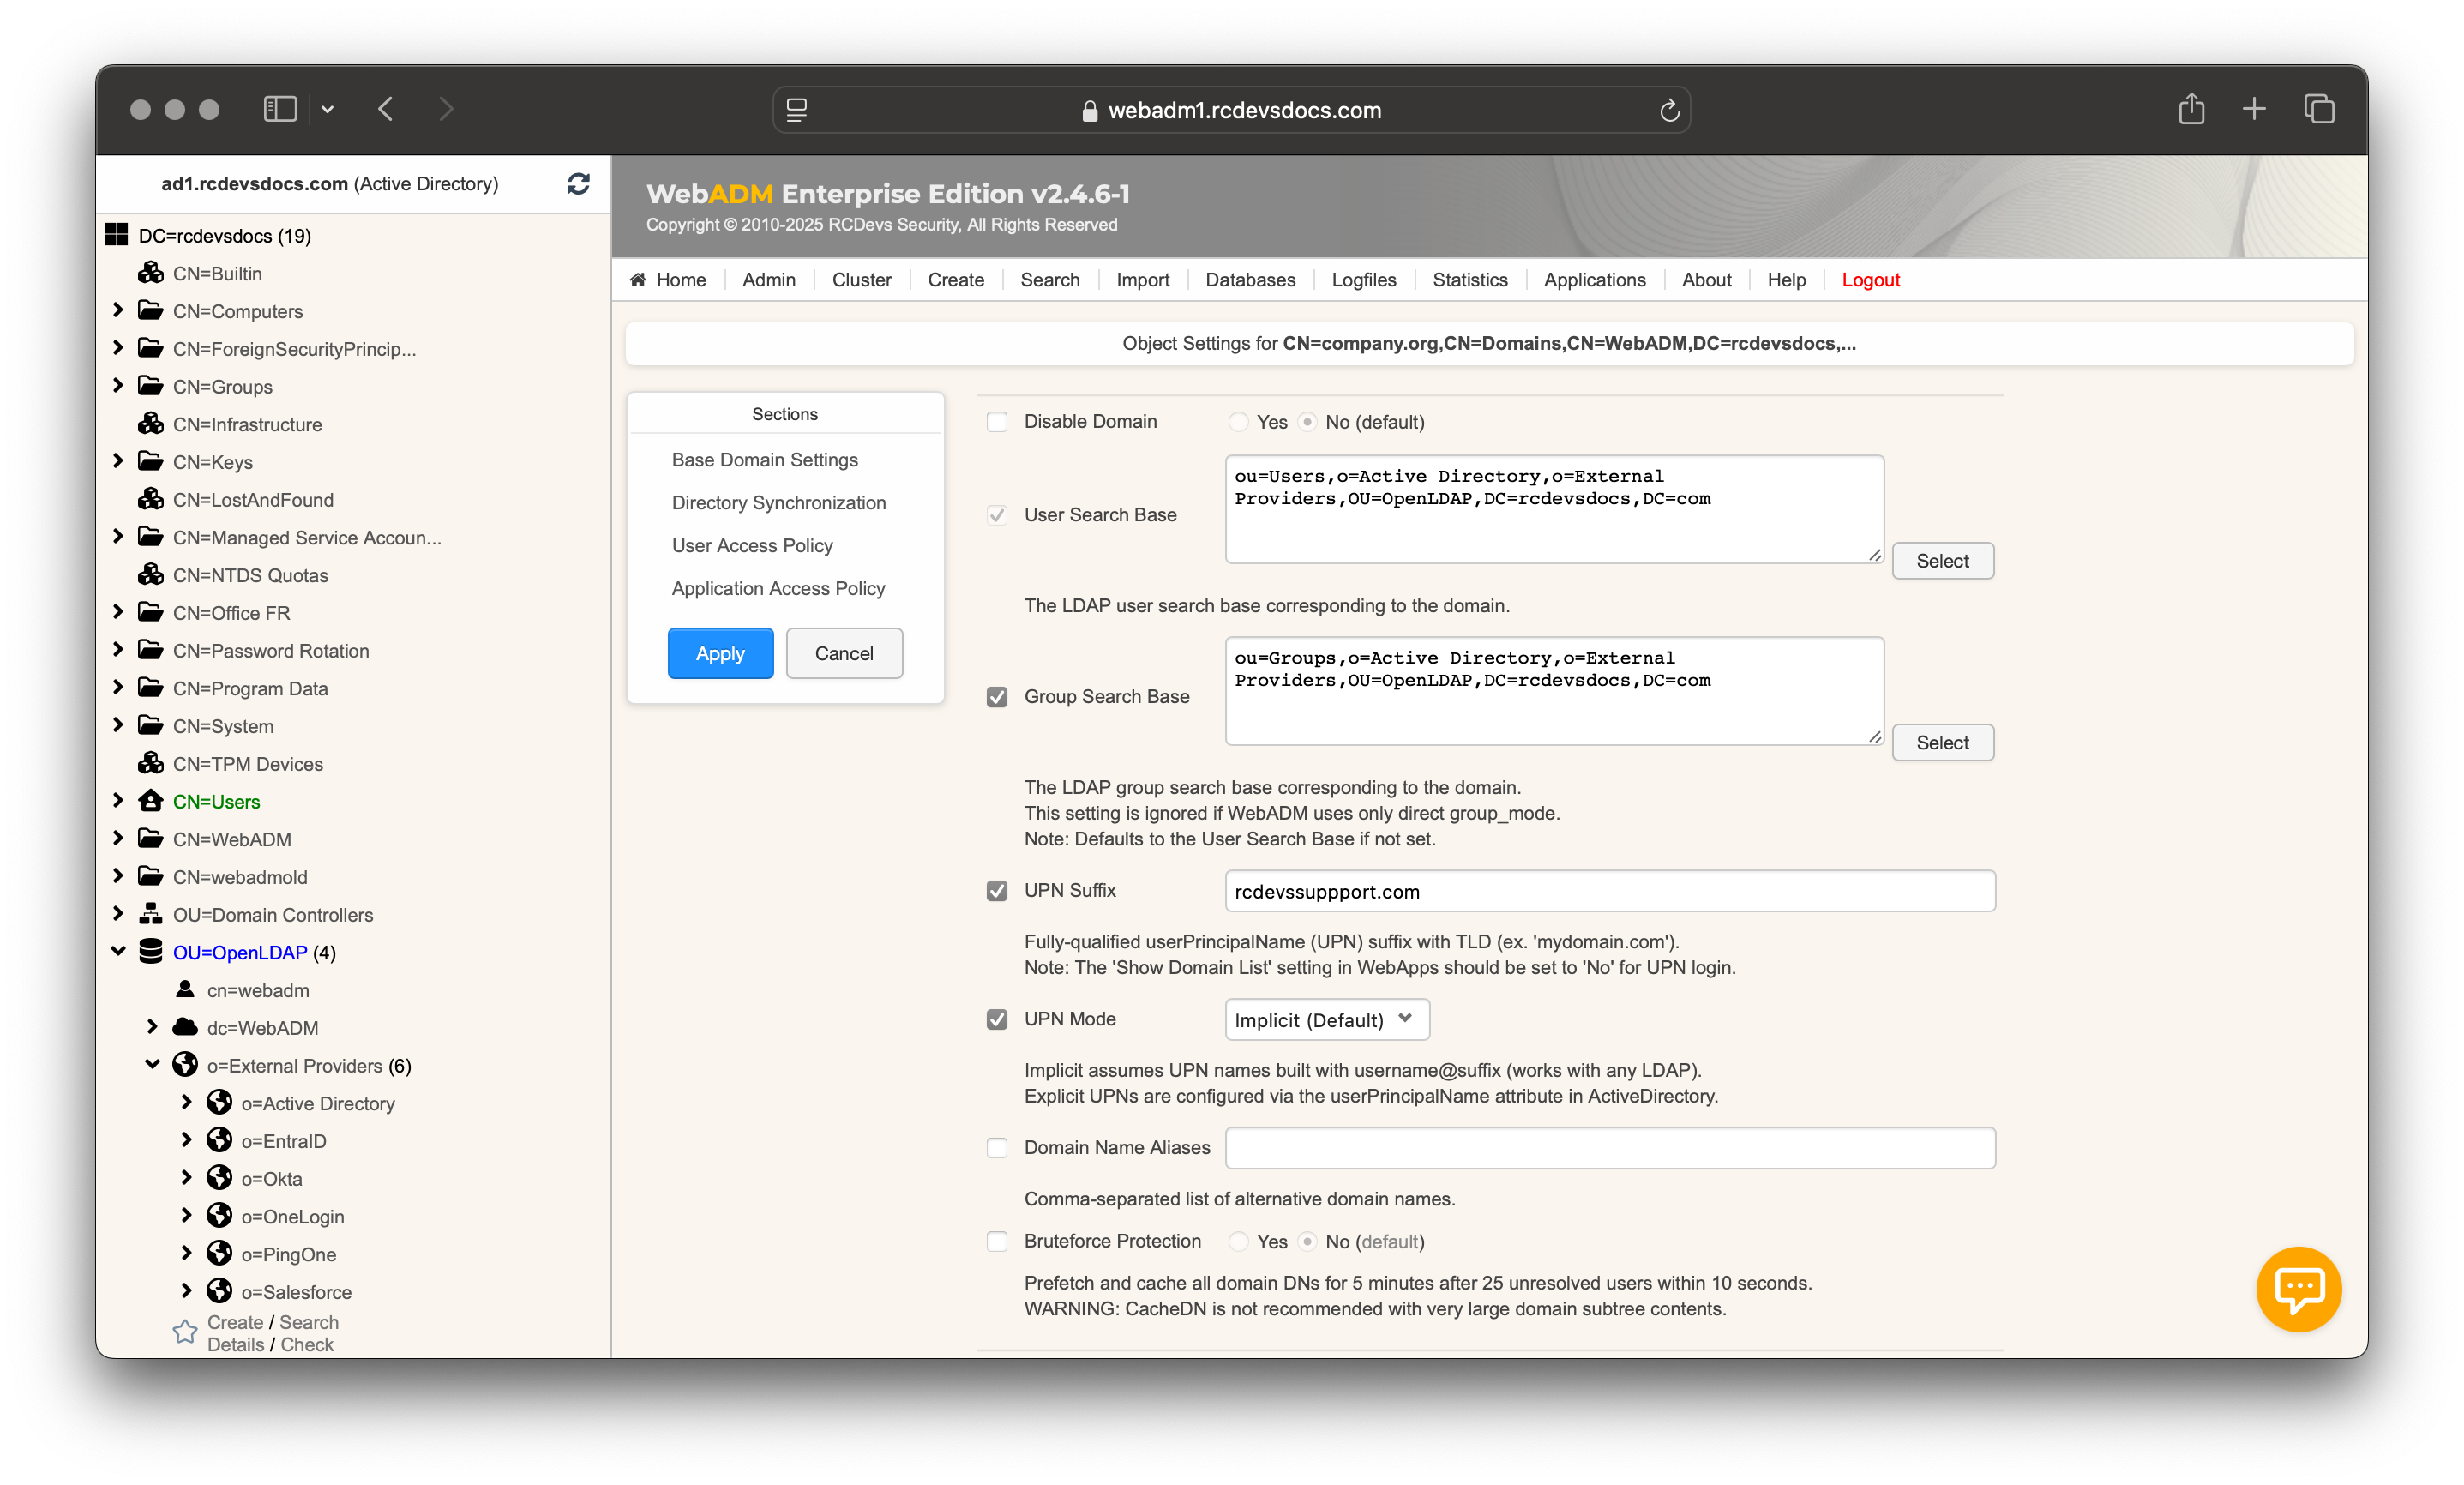Click the Safari sidebar toggle icon

280,109
